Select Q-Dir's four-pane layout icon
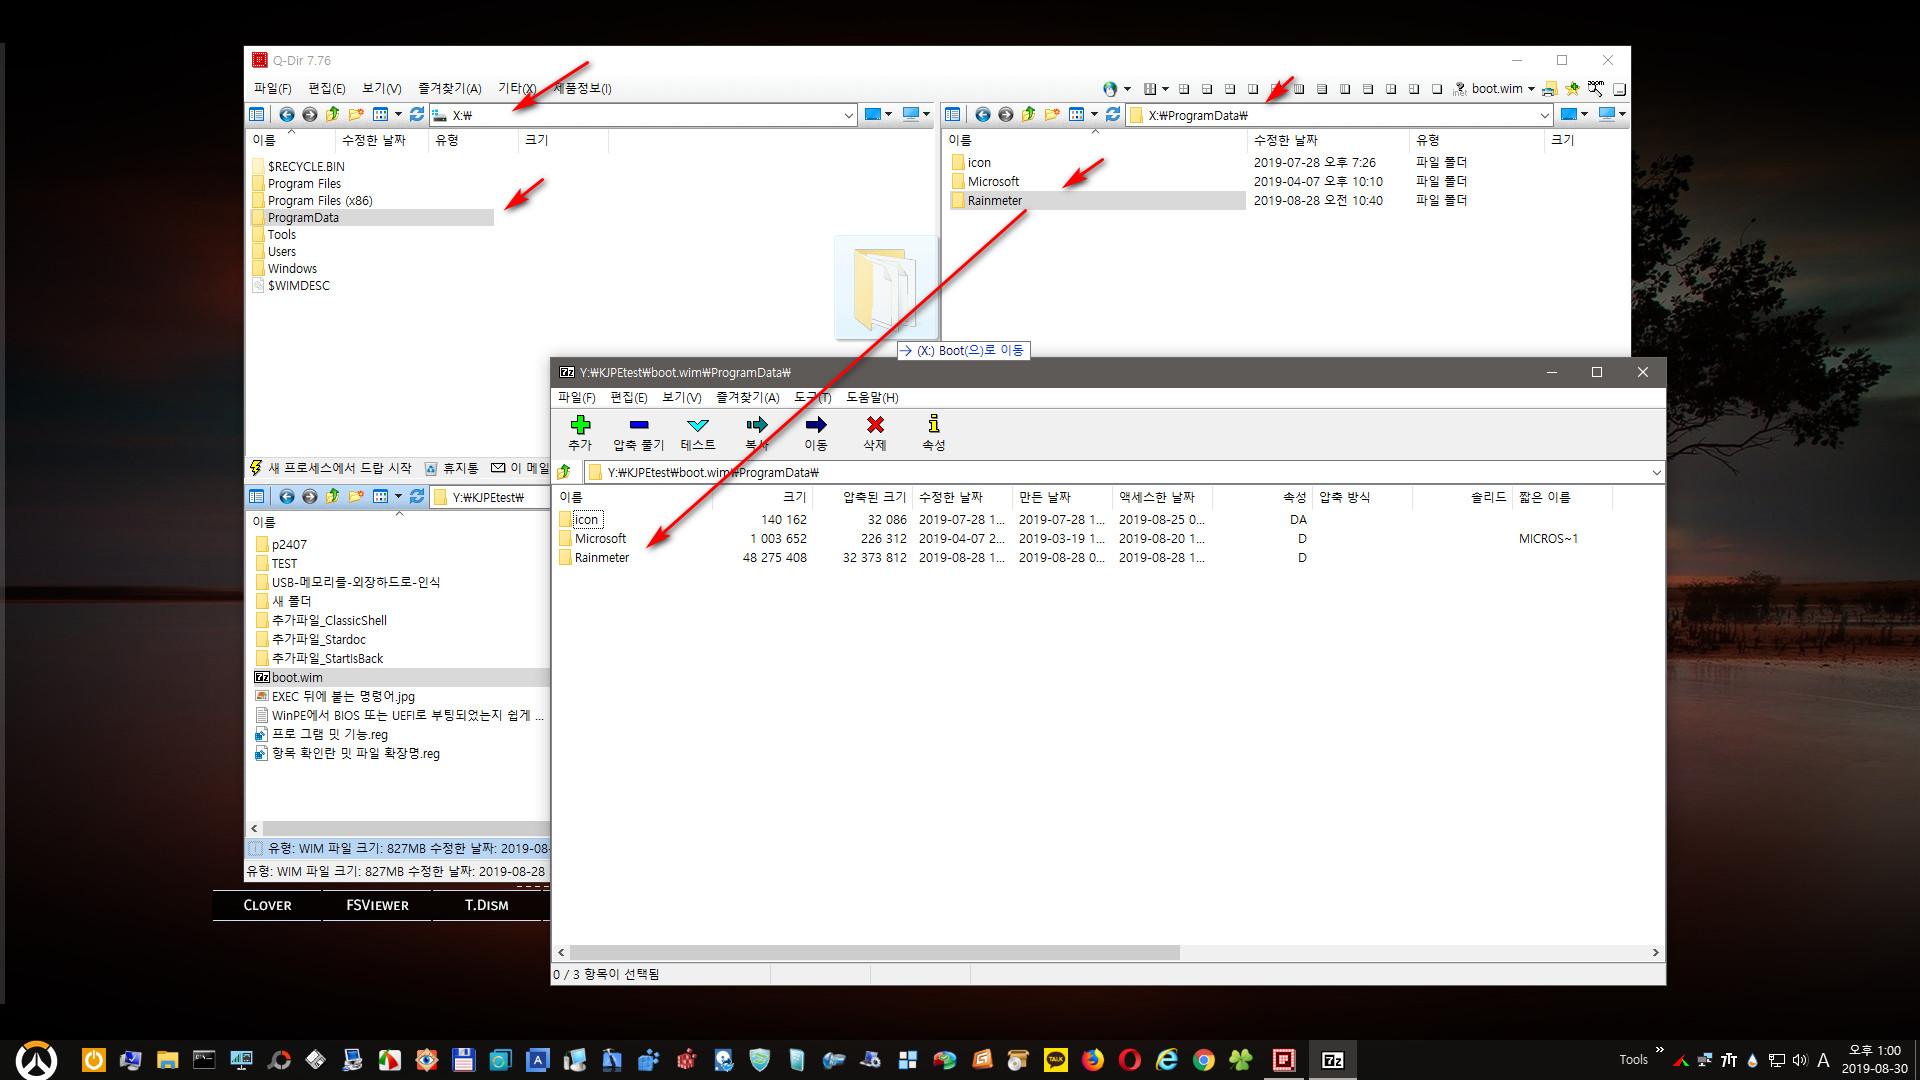The width and height of the screenshot is (1920, 1080). [x=1184, y=89]
